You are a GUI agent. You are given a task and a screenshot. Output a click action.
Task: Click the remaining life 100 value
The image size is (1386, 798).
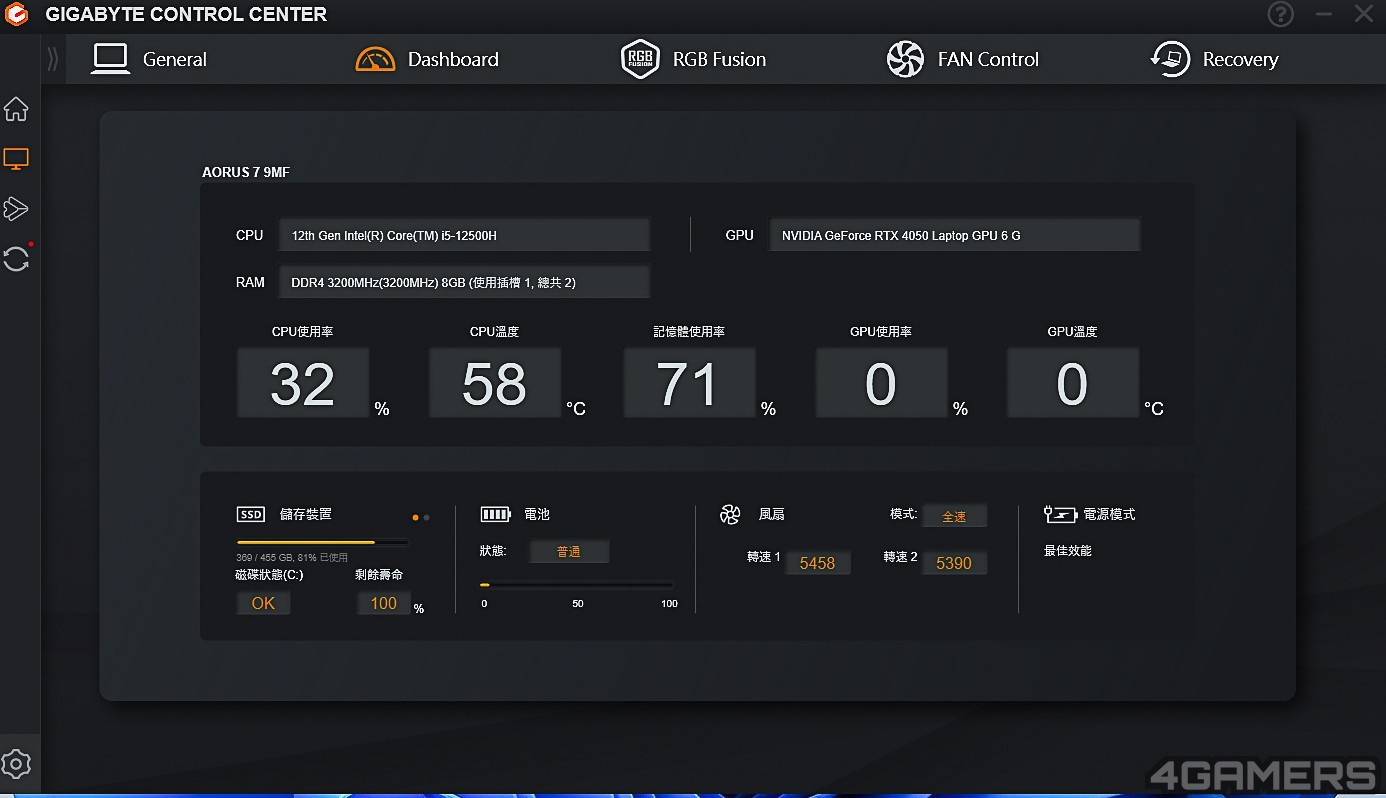(384, 603)
